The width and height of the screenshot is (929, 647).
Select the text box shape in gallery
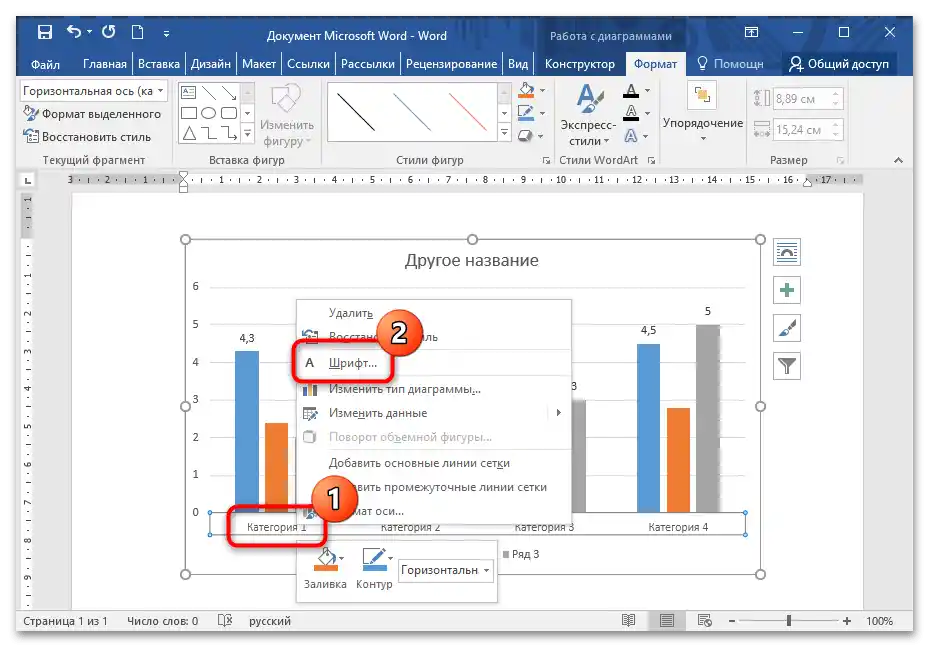coord(188,92)
